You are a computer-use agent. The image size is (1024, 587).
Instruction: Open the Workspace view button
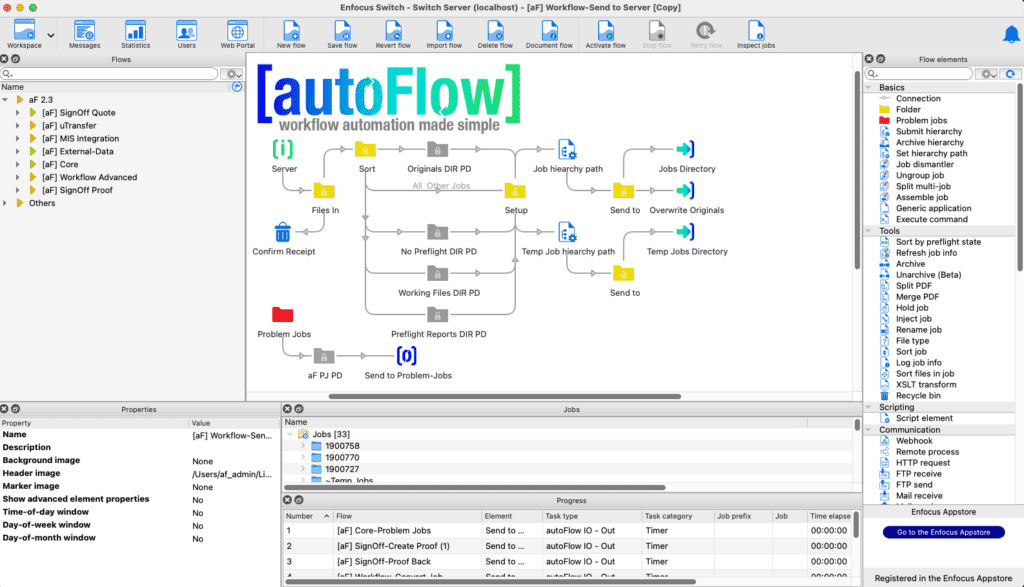(x=24, y=34)
